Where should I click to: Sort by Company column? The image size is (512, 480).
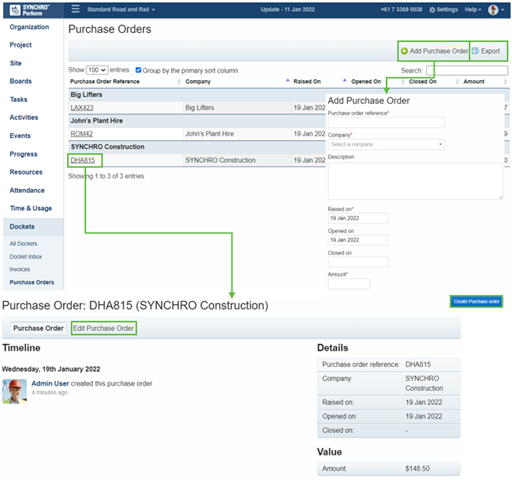coord(237,82)
